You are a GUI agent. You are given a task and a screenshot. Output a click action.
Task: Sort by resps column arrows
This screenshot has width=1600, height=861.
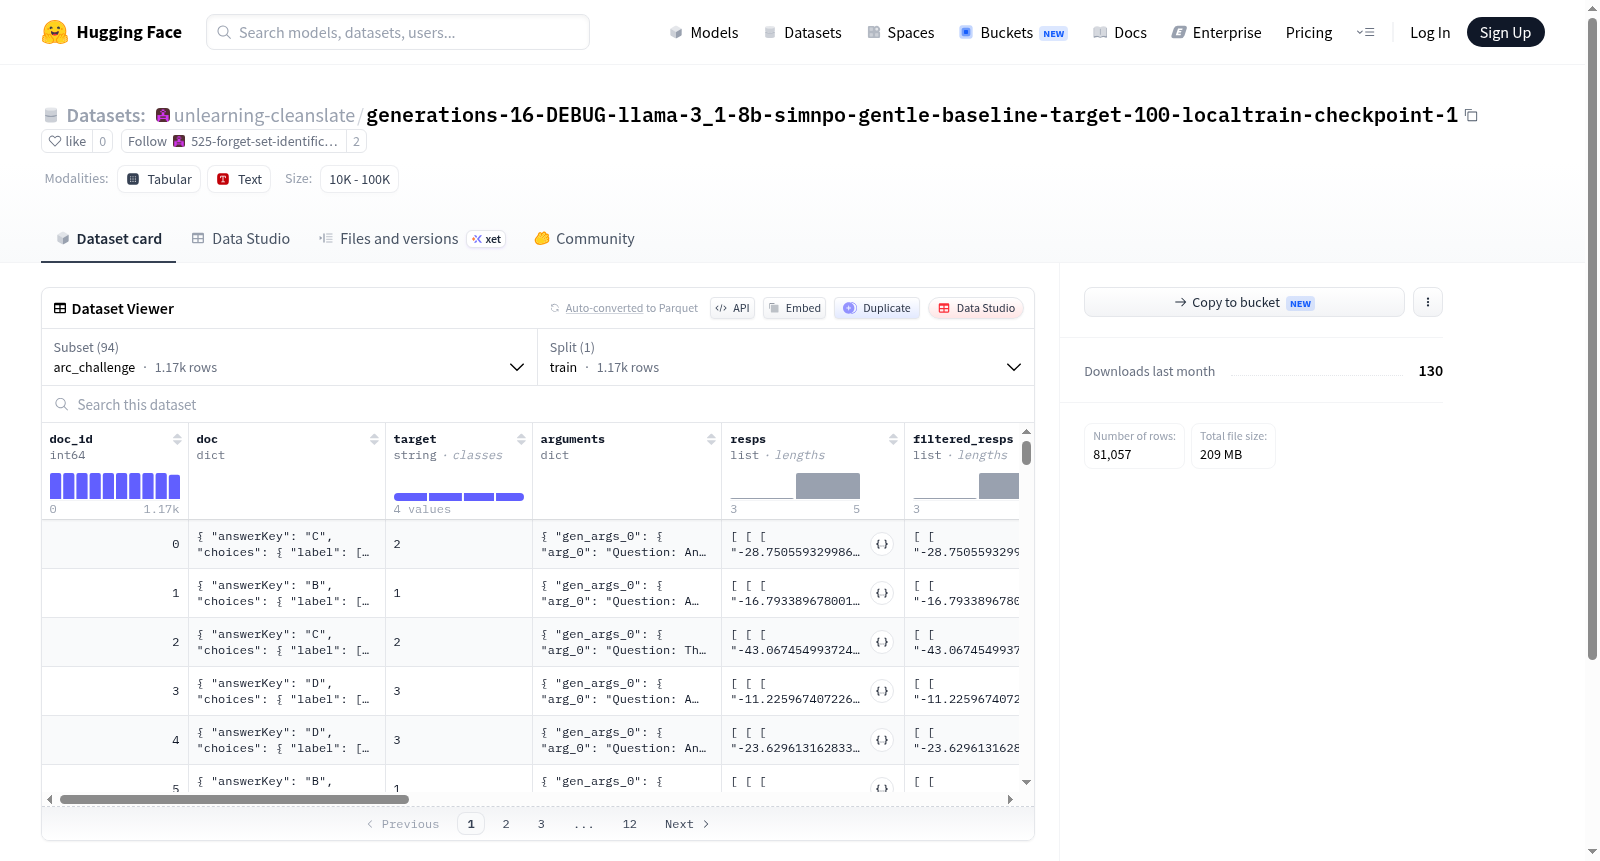[x=893, y=439]
